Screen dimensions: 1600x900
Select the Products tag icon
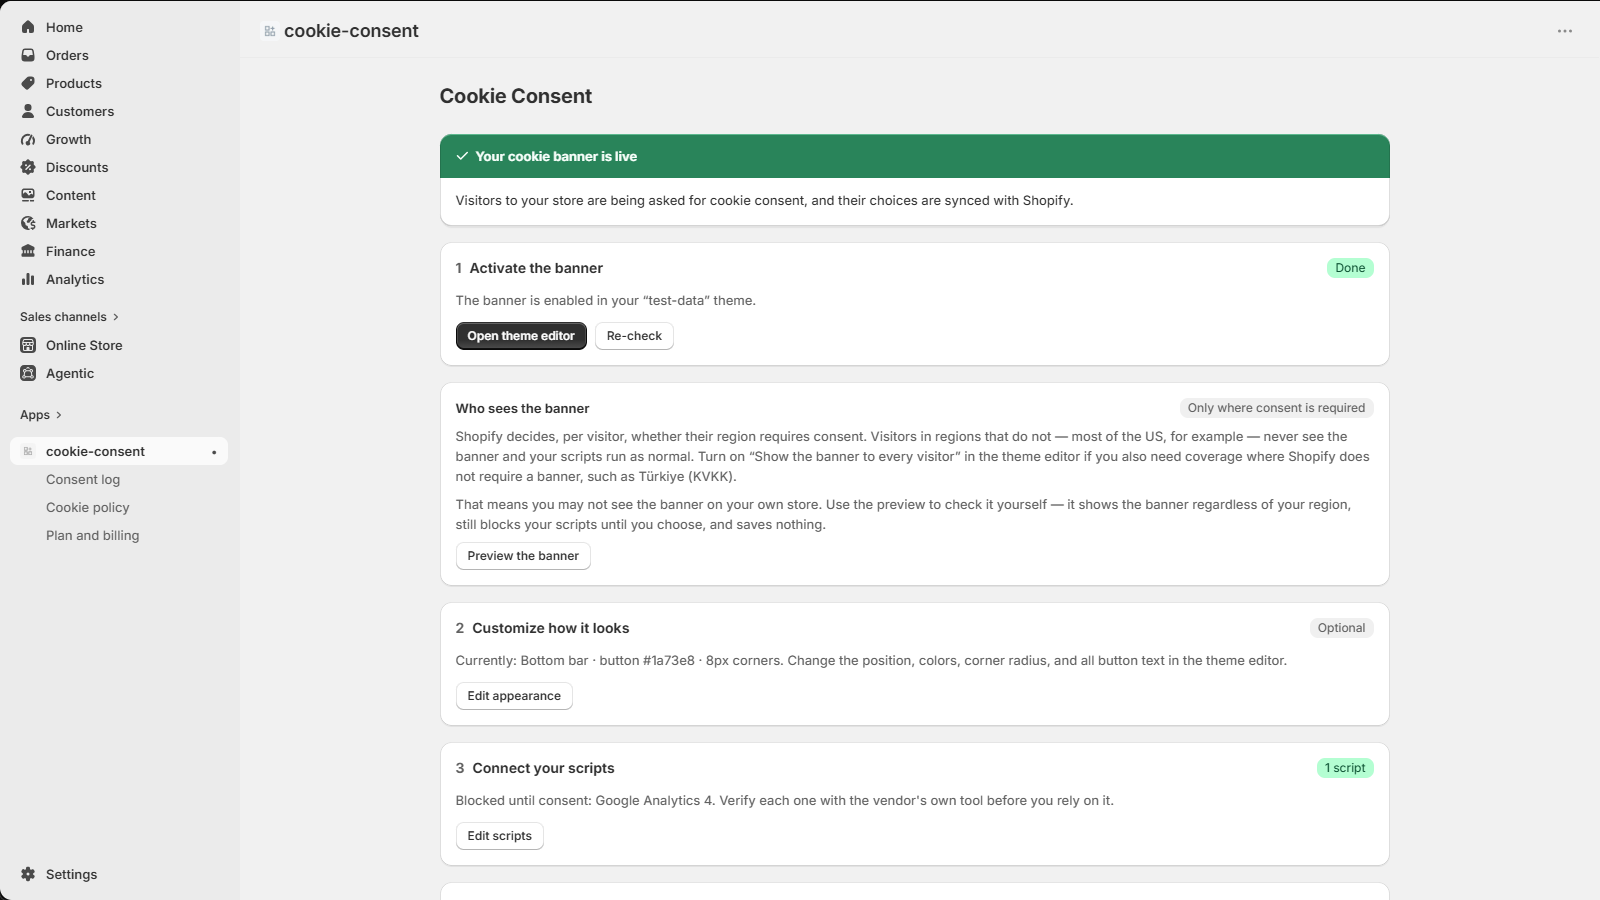point(28,83)
